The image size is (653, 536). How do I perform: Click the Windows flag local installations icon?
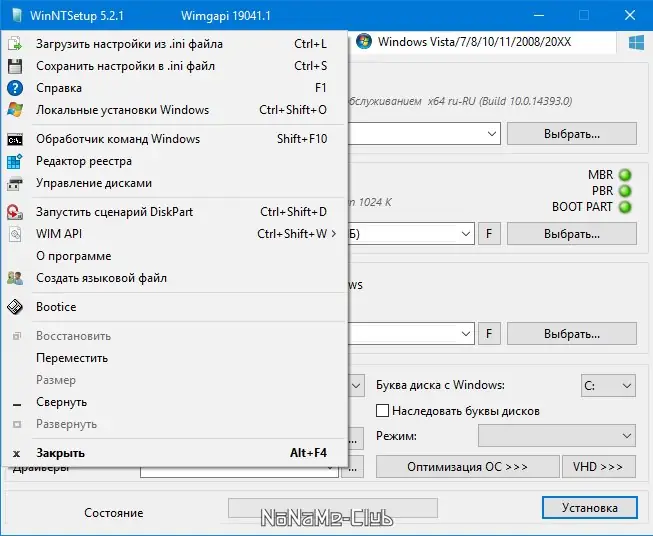pyautogui.click(x=15, y=110)
